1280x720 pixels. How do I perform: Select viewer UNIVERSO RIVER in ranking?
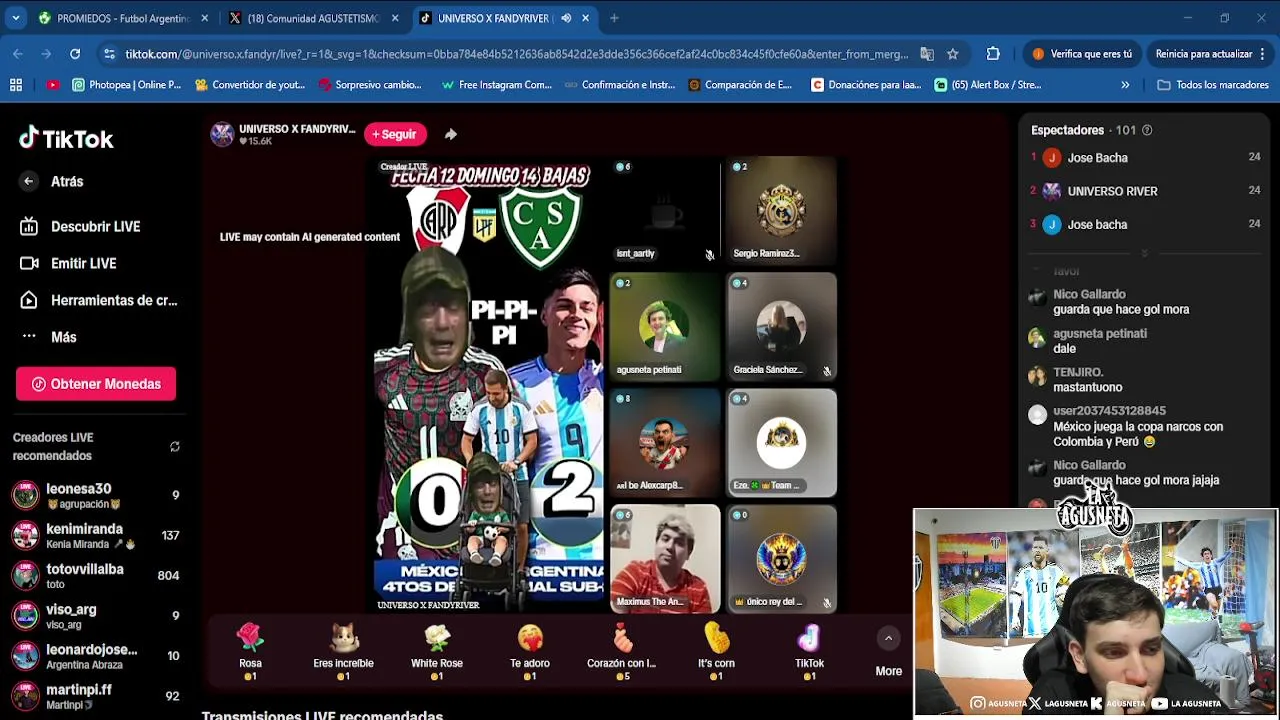(1112, 191)
